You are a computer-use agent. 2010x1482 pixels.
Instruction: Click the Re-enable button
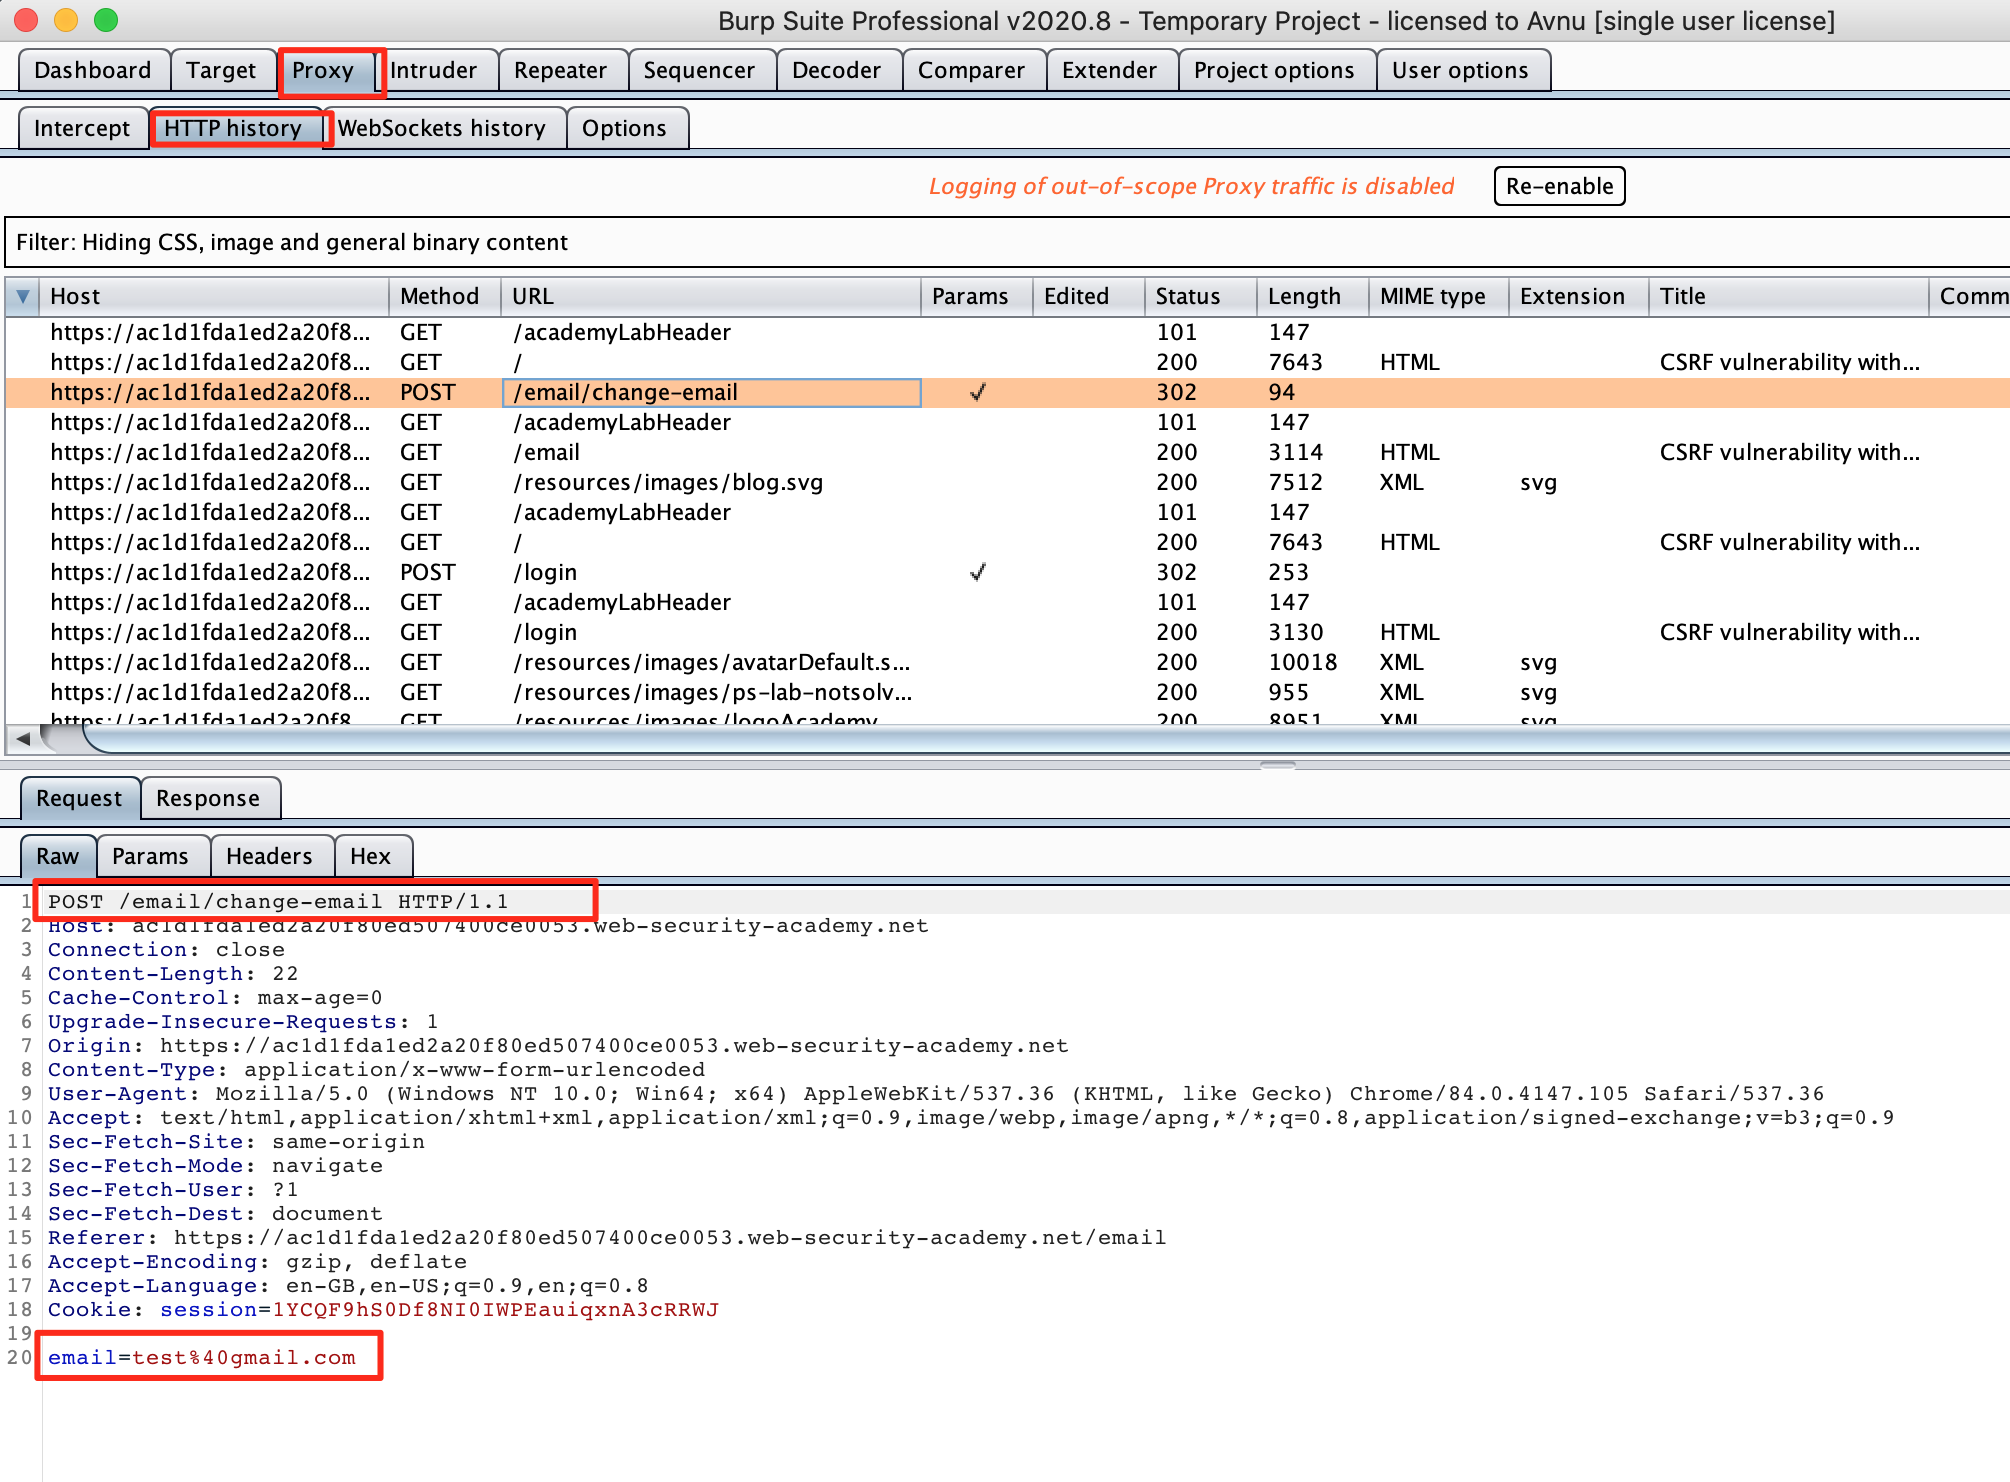point(1558,187)
